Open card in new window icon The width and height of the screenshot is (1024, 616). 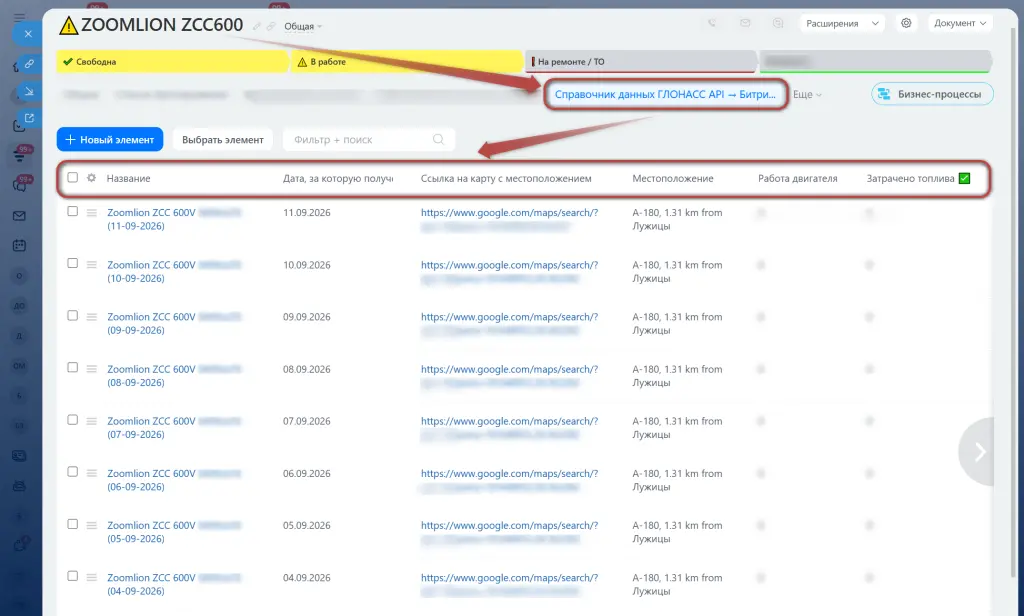click(29, 118)
